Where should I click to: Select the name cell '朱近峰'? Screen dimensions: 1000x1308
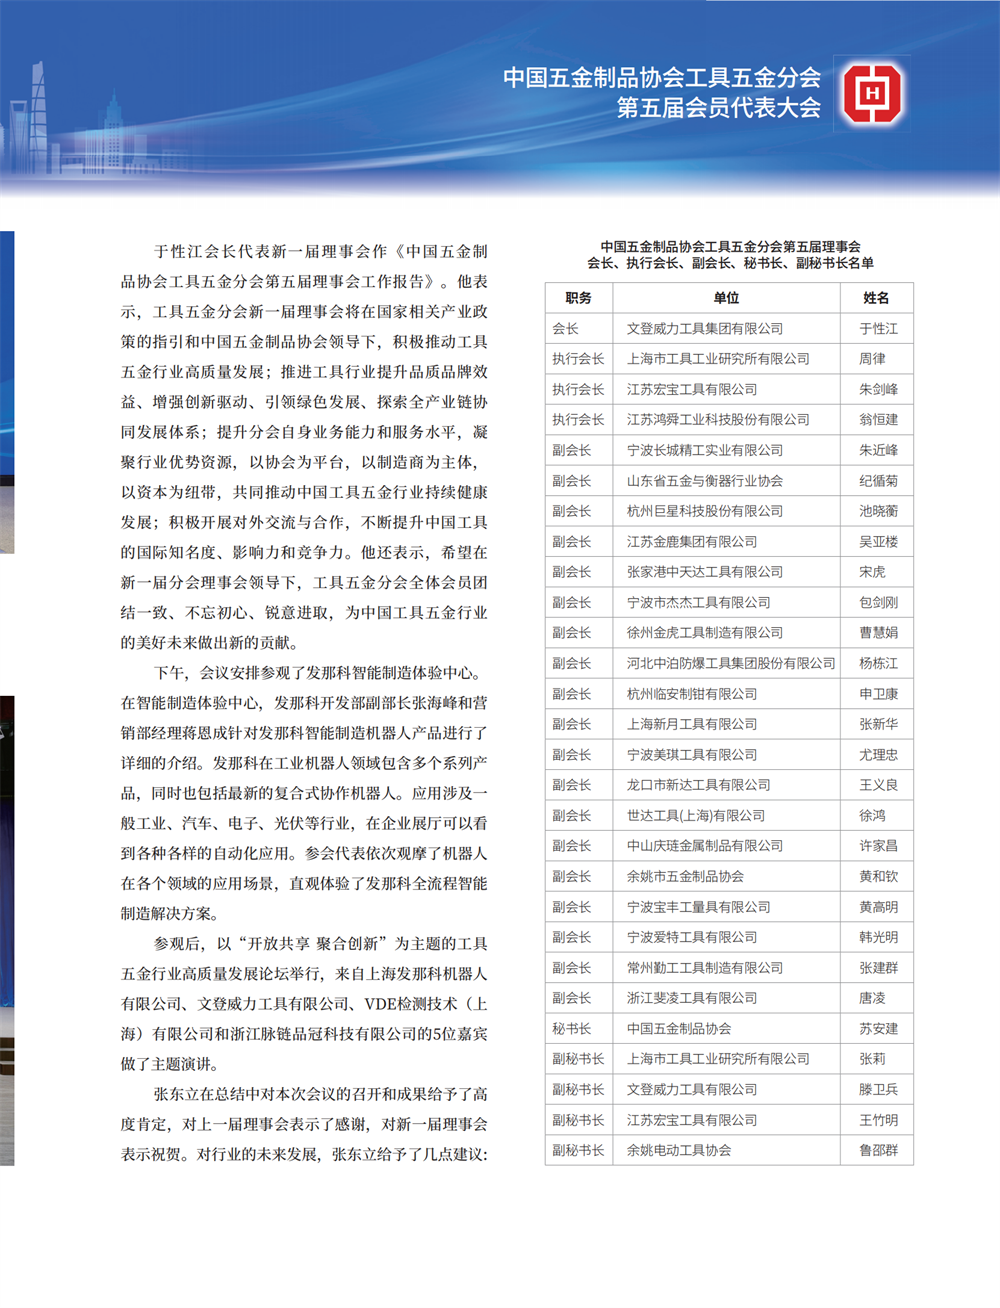click(x=879, y=450)
